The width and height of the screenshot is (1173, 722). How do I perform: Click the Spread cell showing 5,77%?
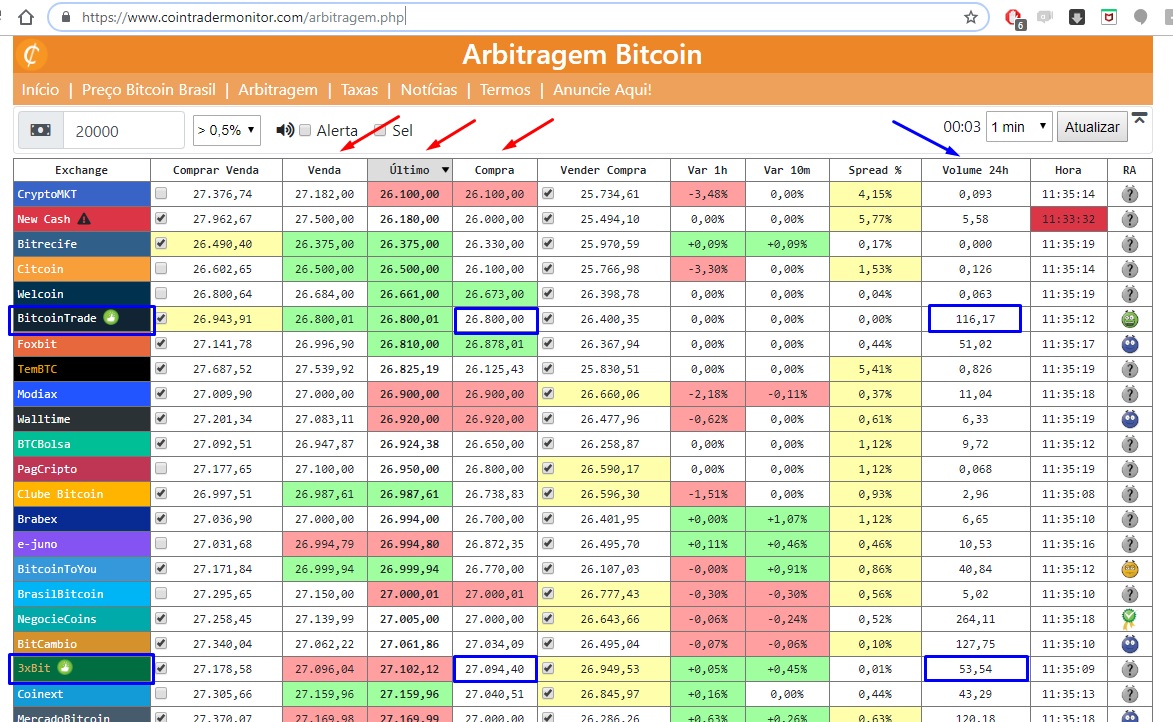click(875, 219)
